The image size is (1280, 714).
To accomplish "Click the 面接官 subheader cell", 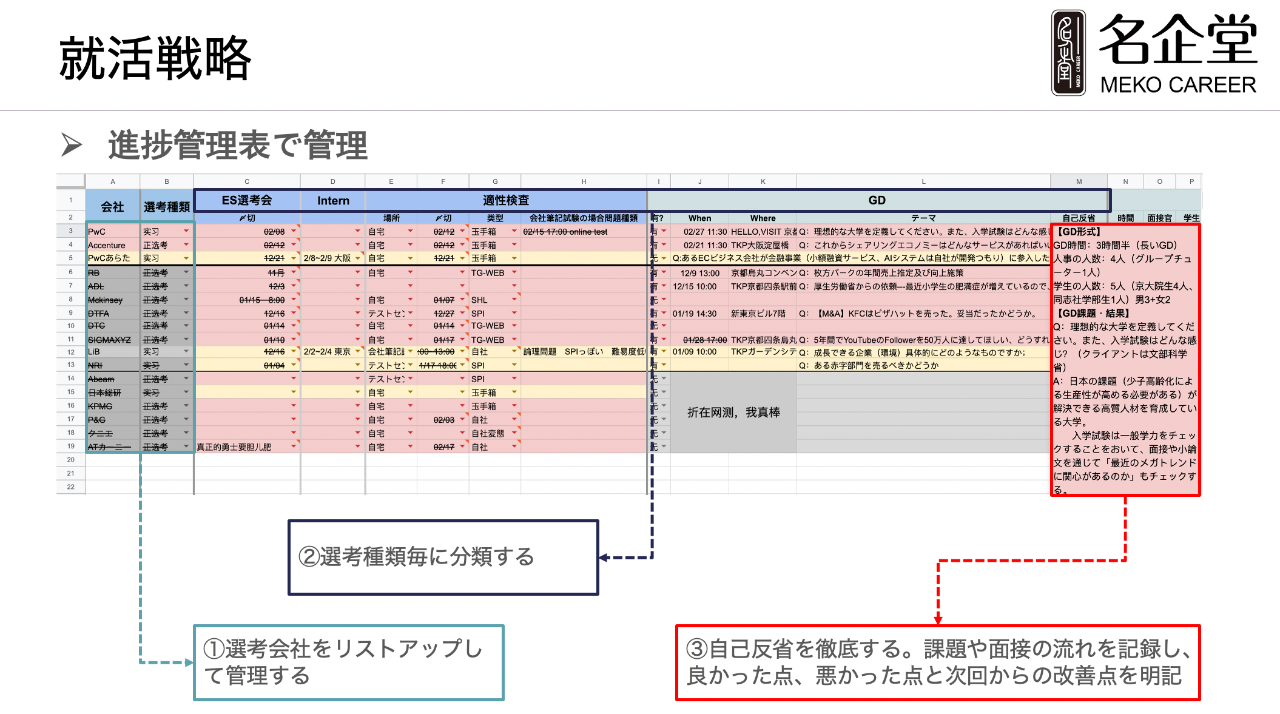I will [1160, 218].
